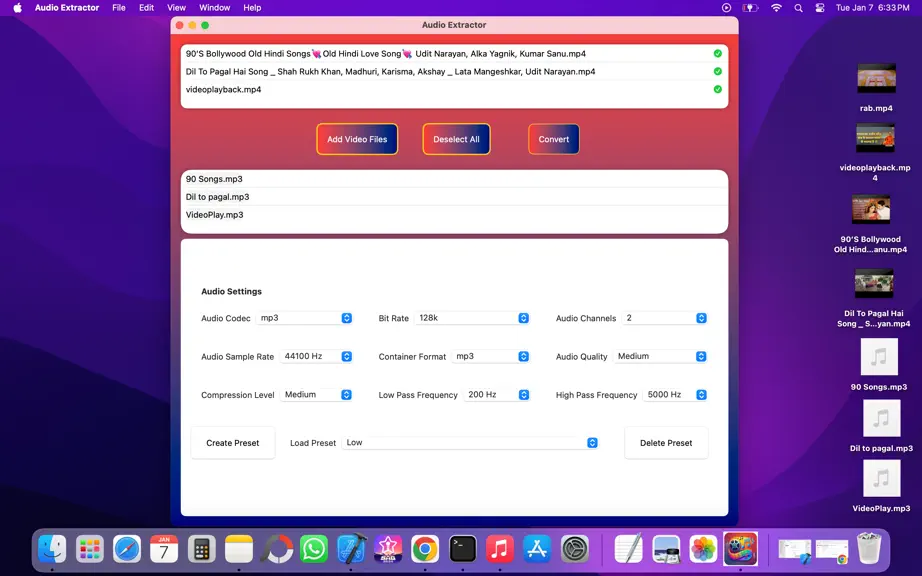The height and width of the screenshot is (576, 922).
Task: Open Calculator from the Dock
Action: 202,550
